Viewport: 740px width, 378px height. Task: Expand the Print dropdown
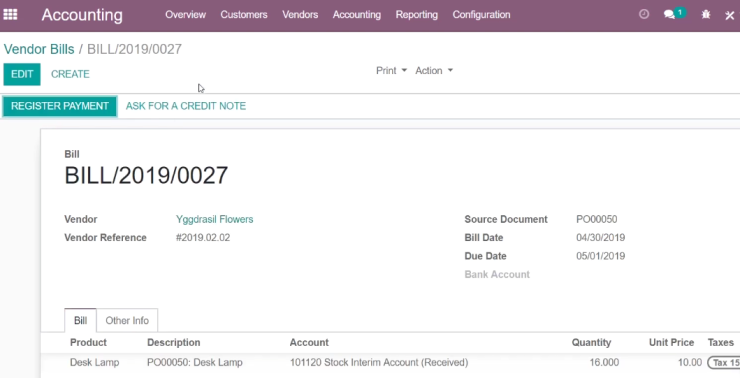[391, 71]
